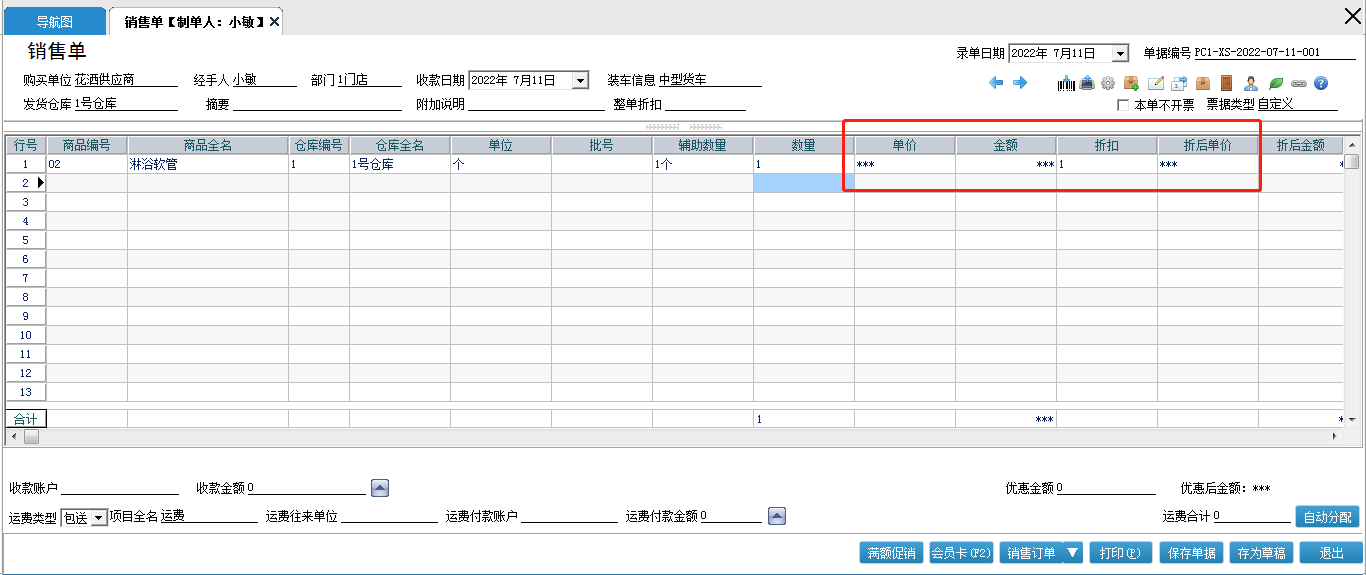Click the 自动分配 button
The image size is (1366, 575).
pyautogui.click(x=1327, y=517)
